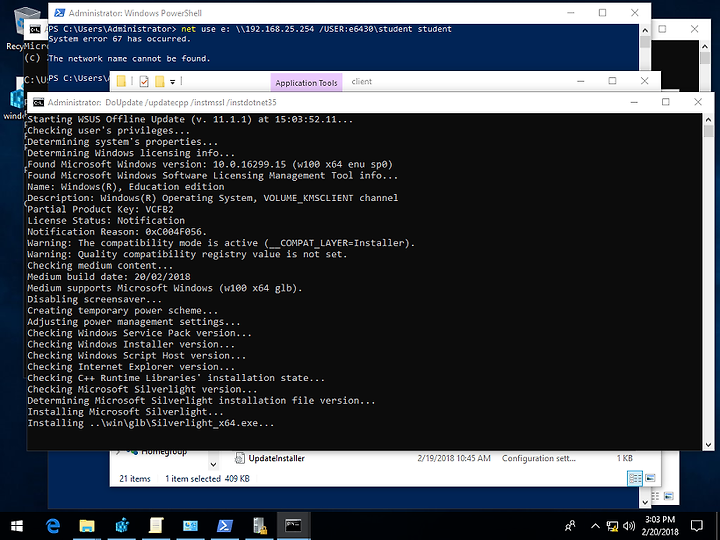
Task: Click Properties checkmark icon in quick access toolbar
Action: [144, 81]
